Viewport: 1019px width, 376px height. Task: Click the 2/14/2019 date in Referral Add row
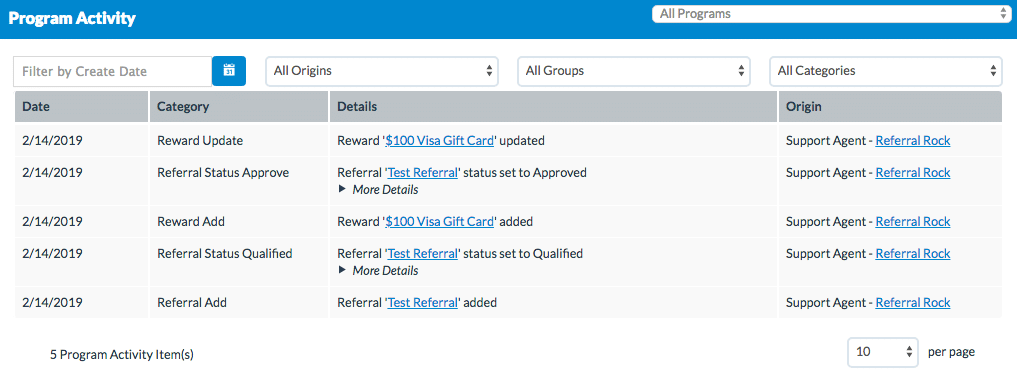[x=53, y=303]
